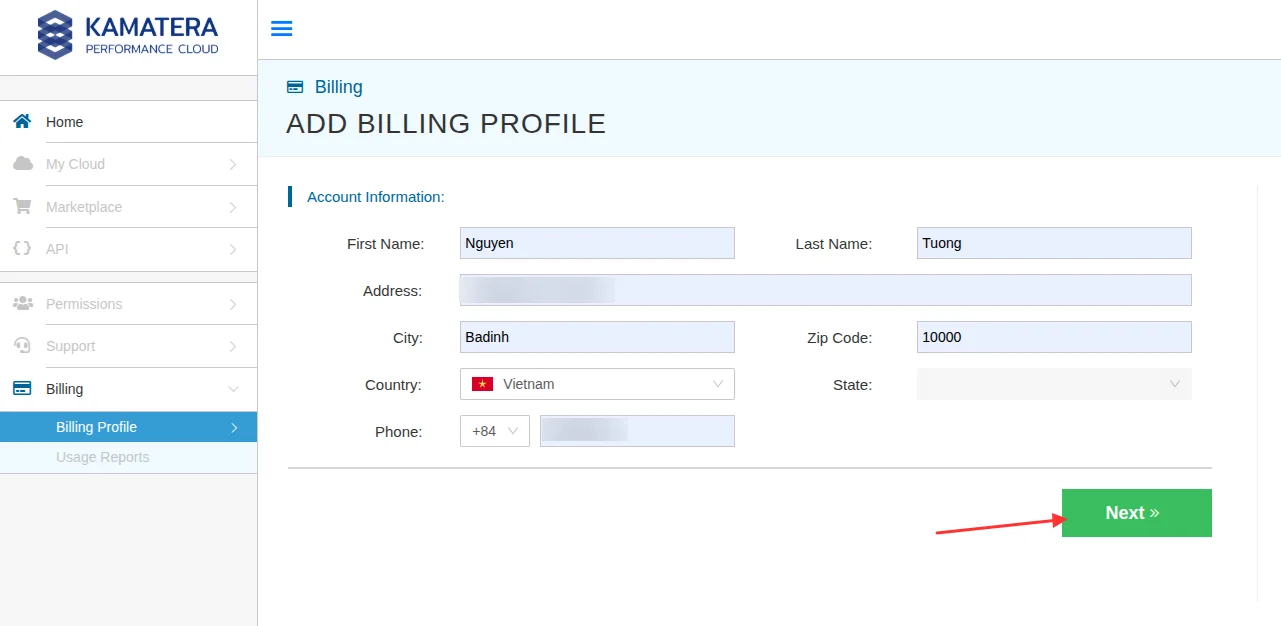Click the State label

coord(853,385)
